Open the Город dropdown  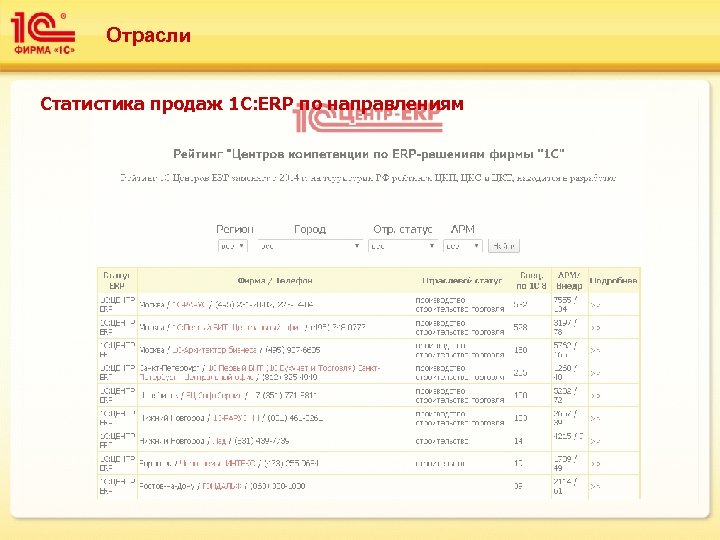point(309,246)
